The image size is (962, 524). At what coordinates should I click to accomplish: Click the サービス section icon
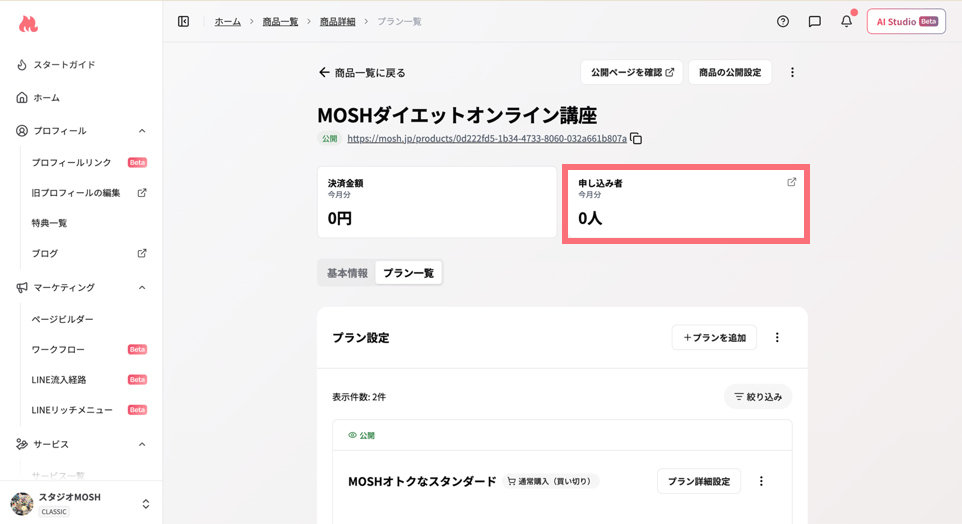[22, 444]
